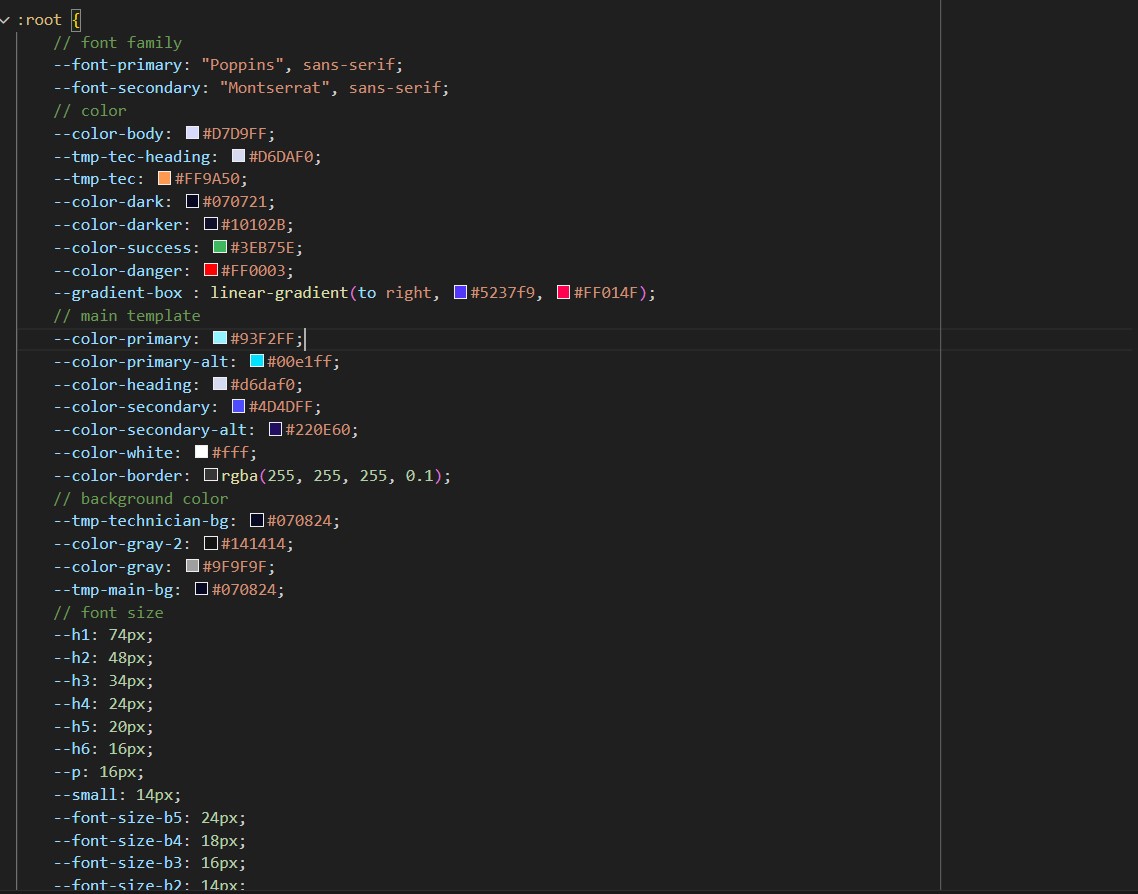The height and width of the screenshot is (894, 1138).
Task: Click the #FF014F gradient color swatch
Action: pos(564,293)
